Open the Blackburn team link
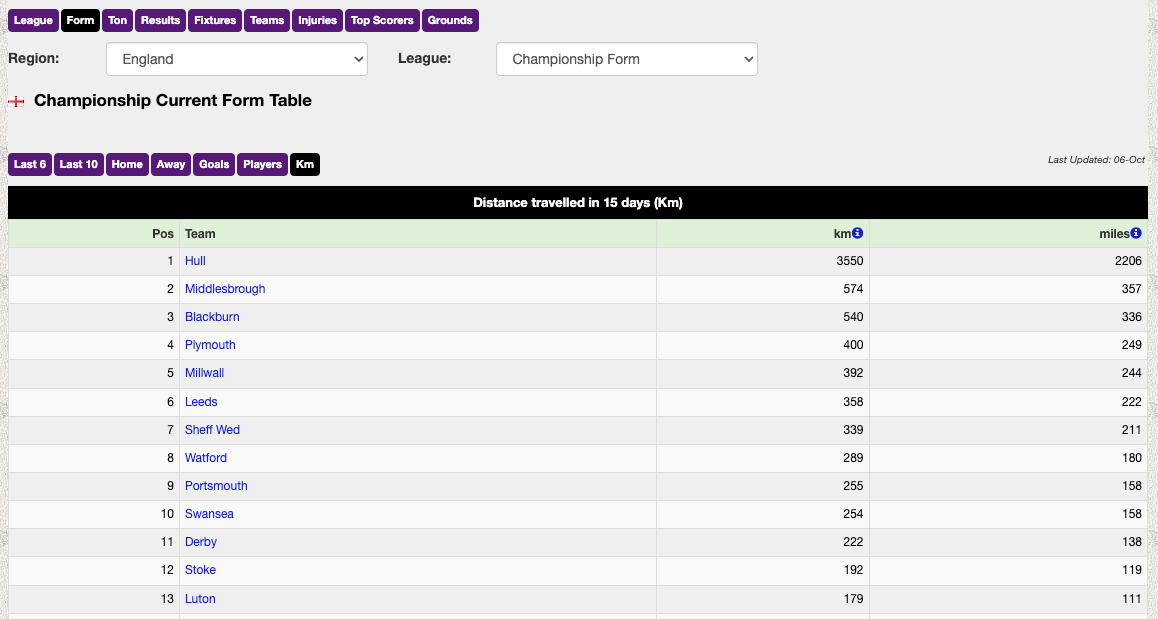 click(212, 317)
